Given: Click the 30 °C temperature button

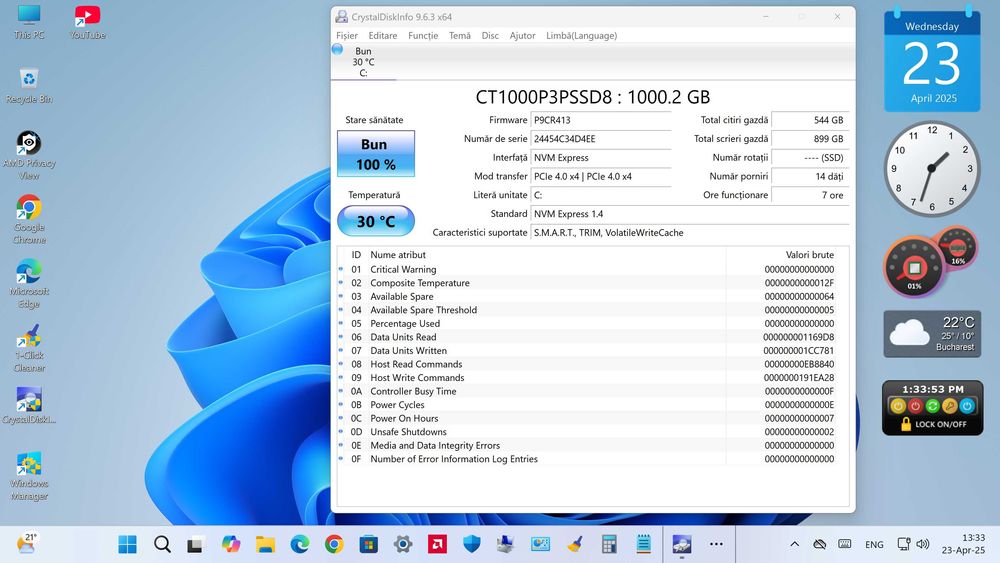Looking at the screenshot, I should pos(375,221).
